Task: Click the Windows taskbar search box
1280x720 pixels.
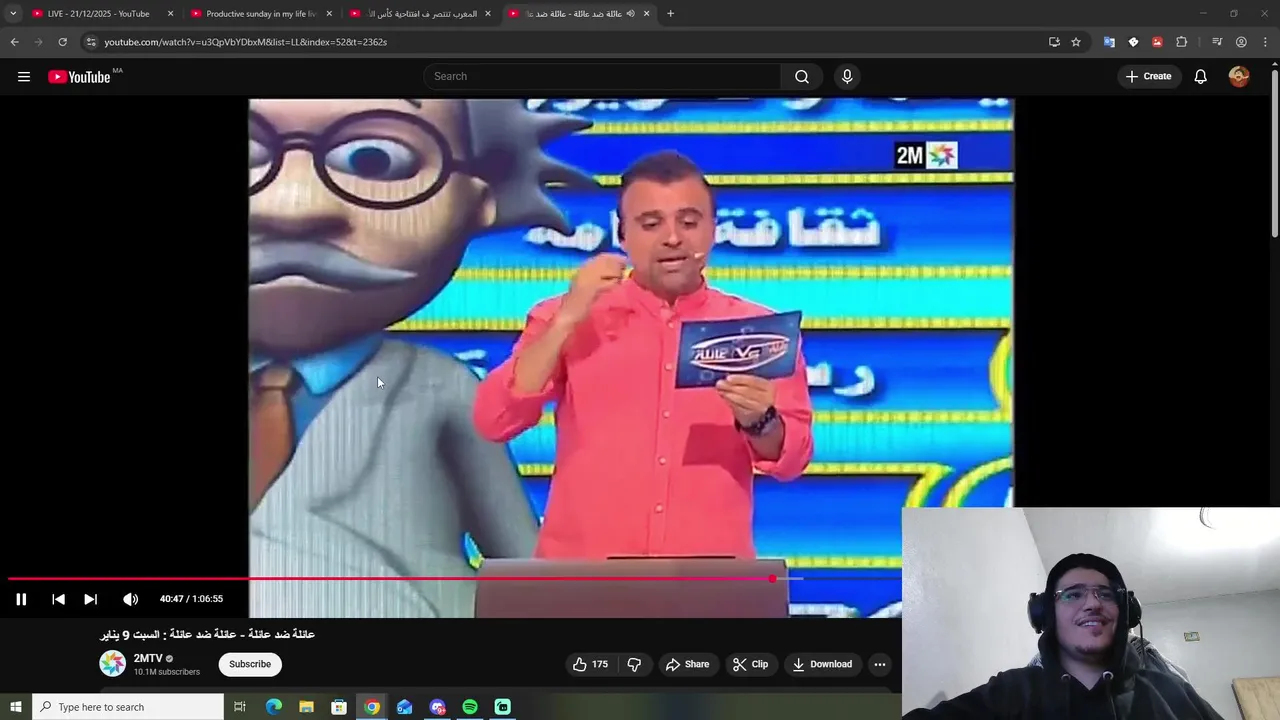Action: click(128, 707)
